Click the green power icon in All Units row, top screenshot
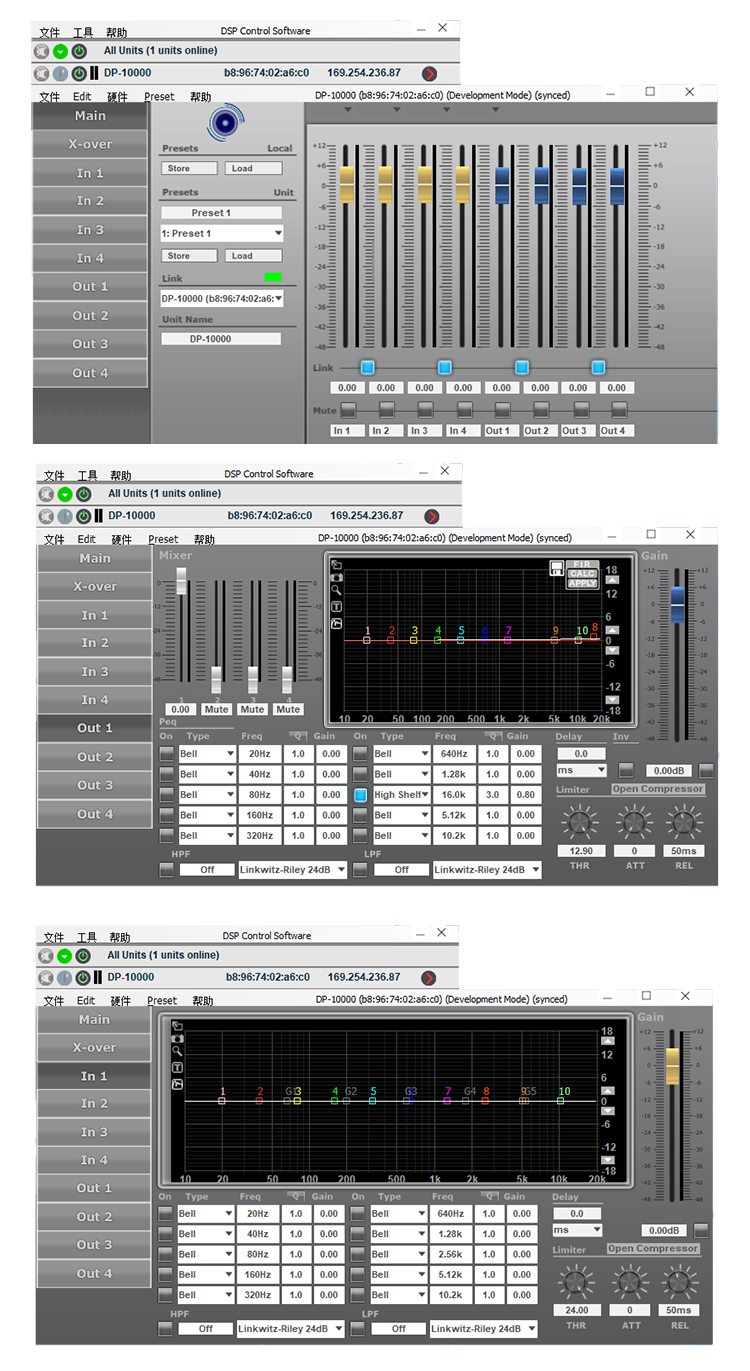 point(79,50)
